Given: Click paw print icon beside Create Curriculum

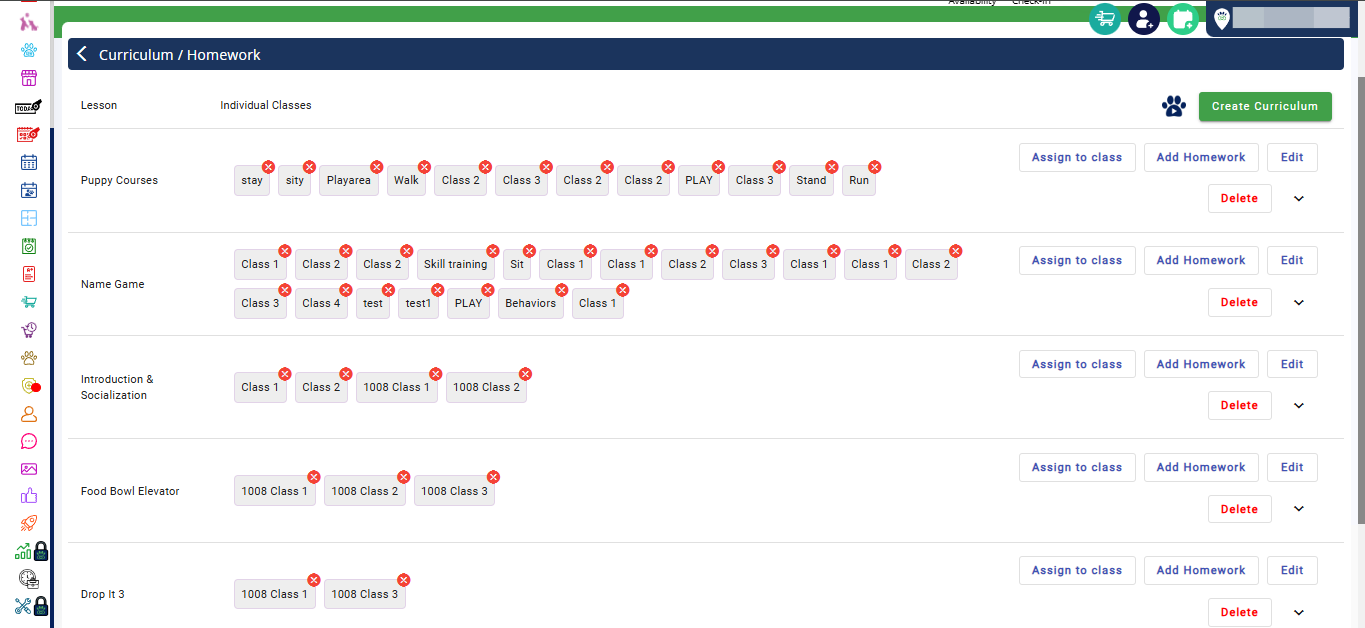Looking at the screenshot, I should [1174, 106].
